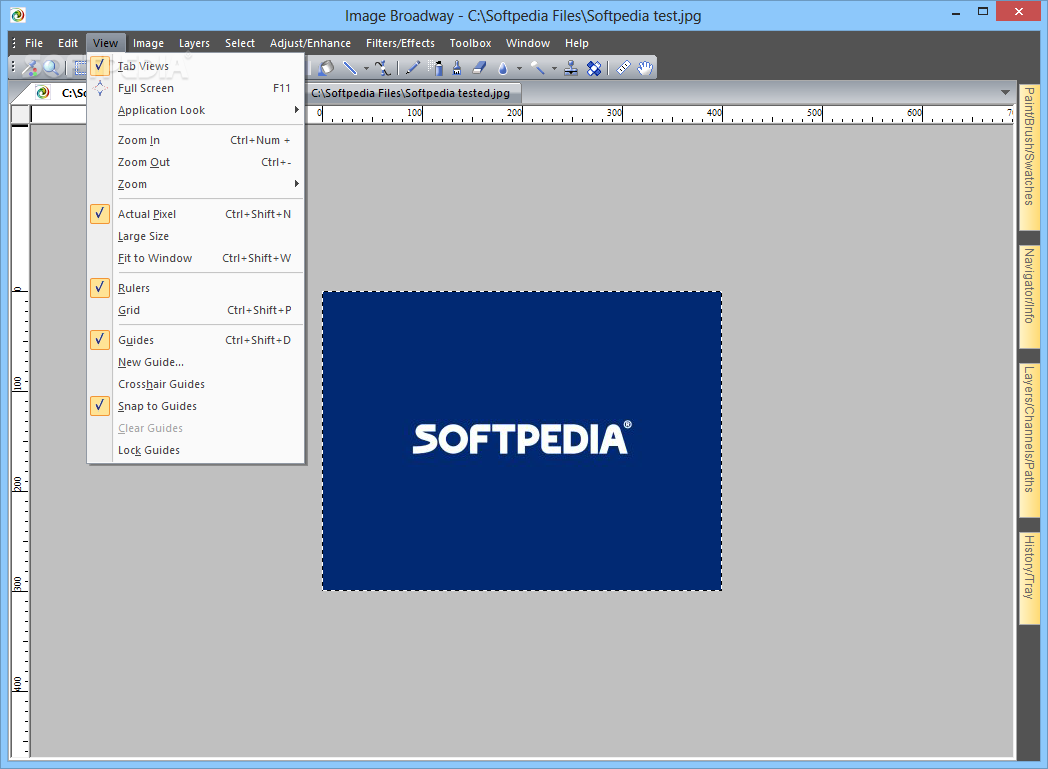Disable Rulers in View menu
This screenshot has height=769, width=1048.
196,288
